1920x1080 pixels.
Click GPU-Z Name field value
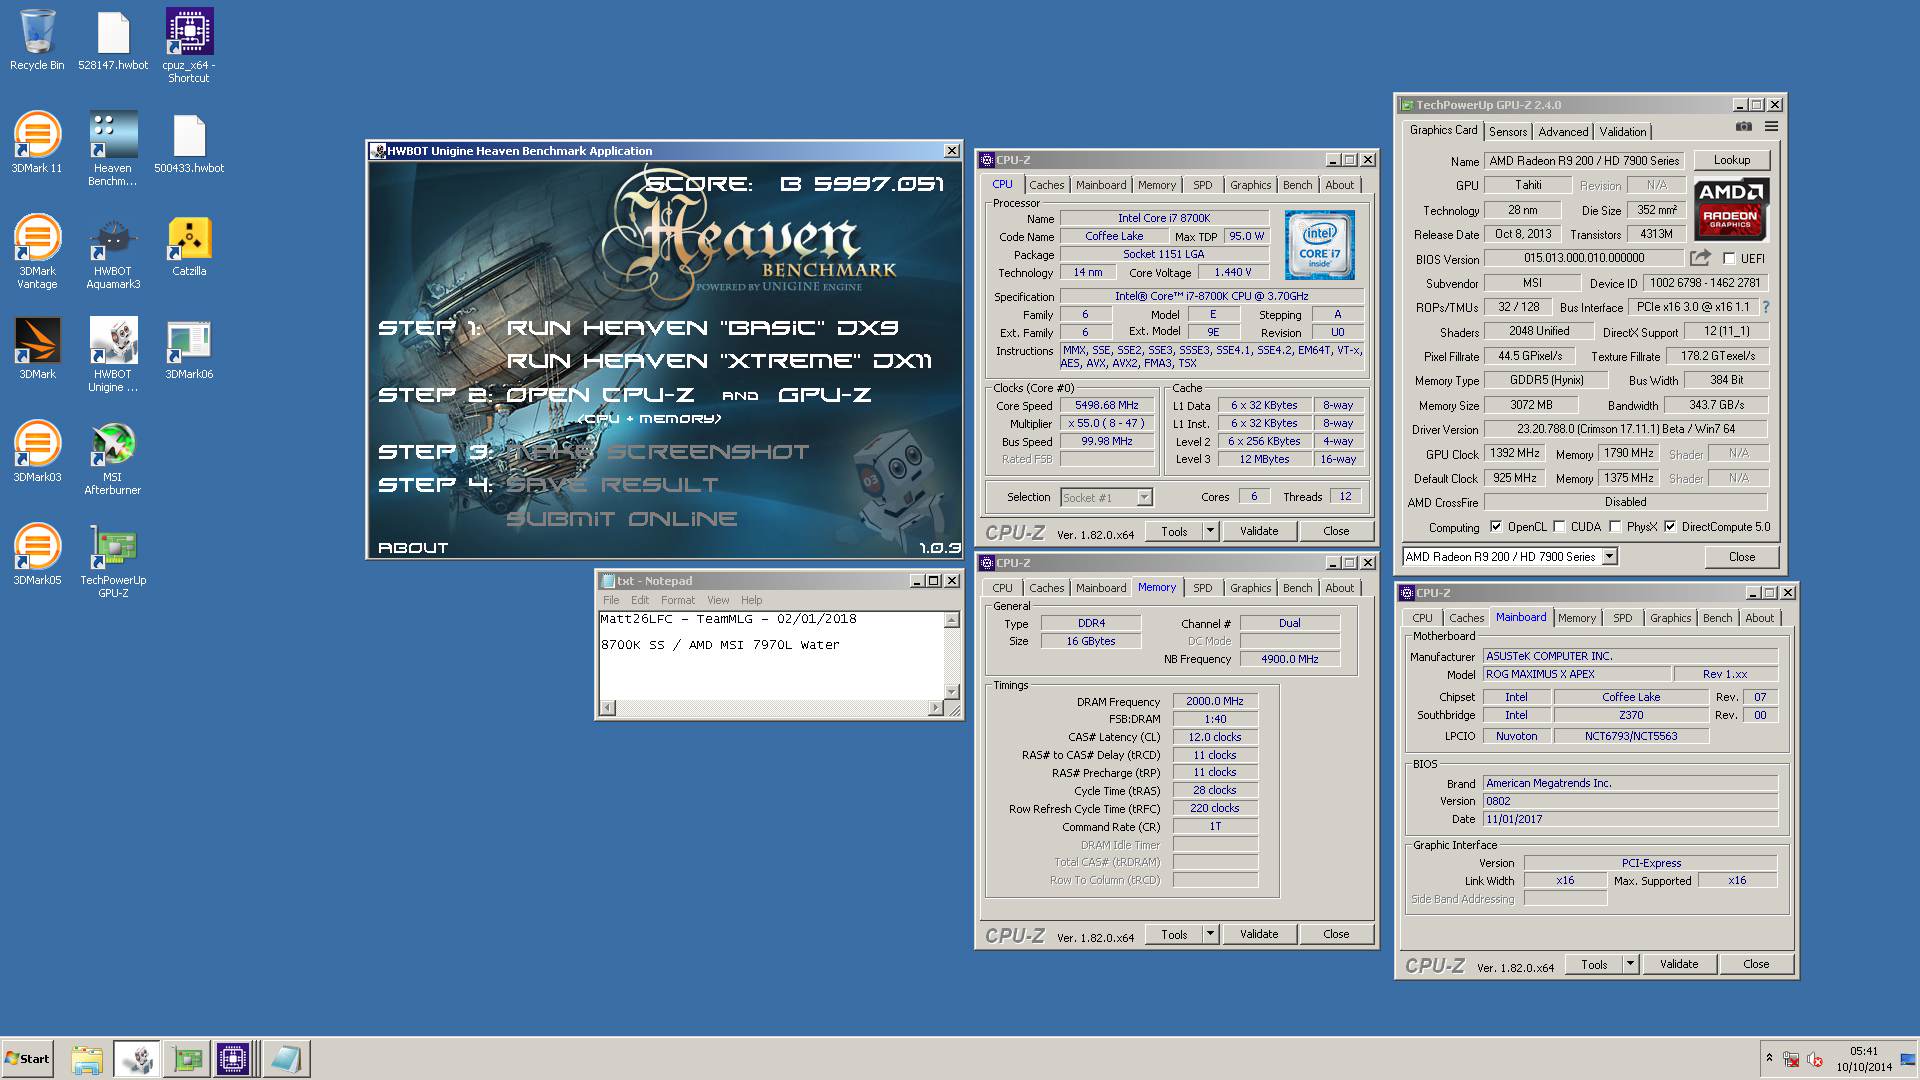[x=1585, y=161]
